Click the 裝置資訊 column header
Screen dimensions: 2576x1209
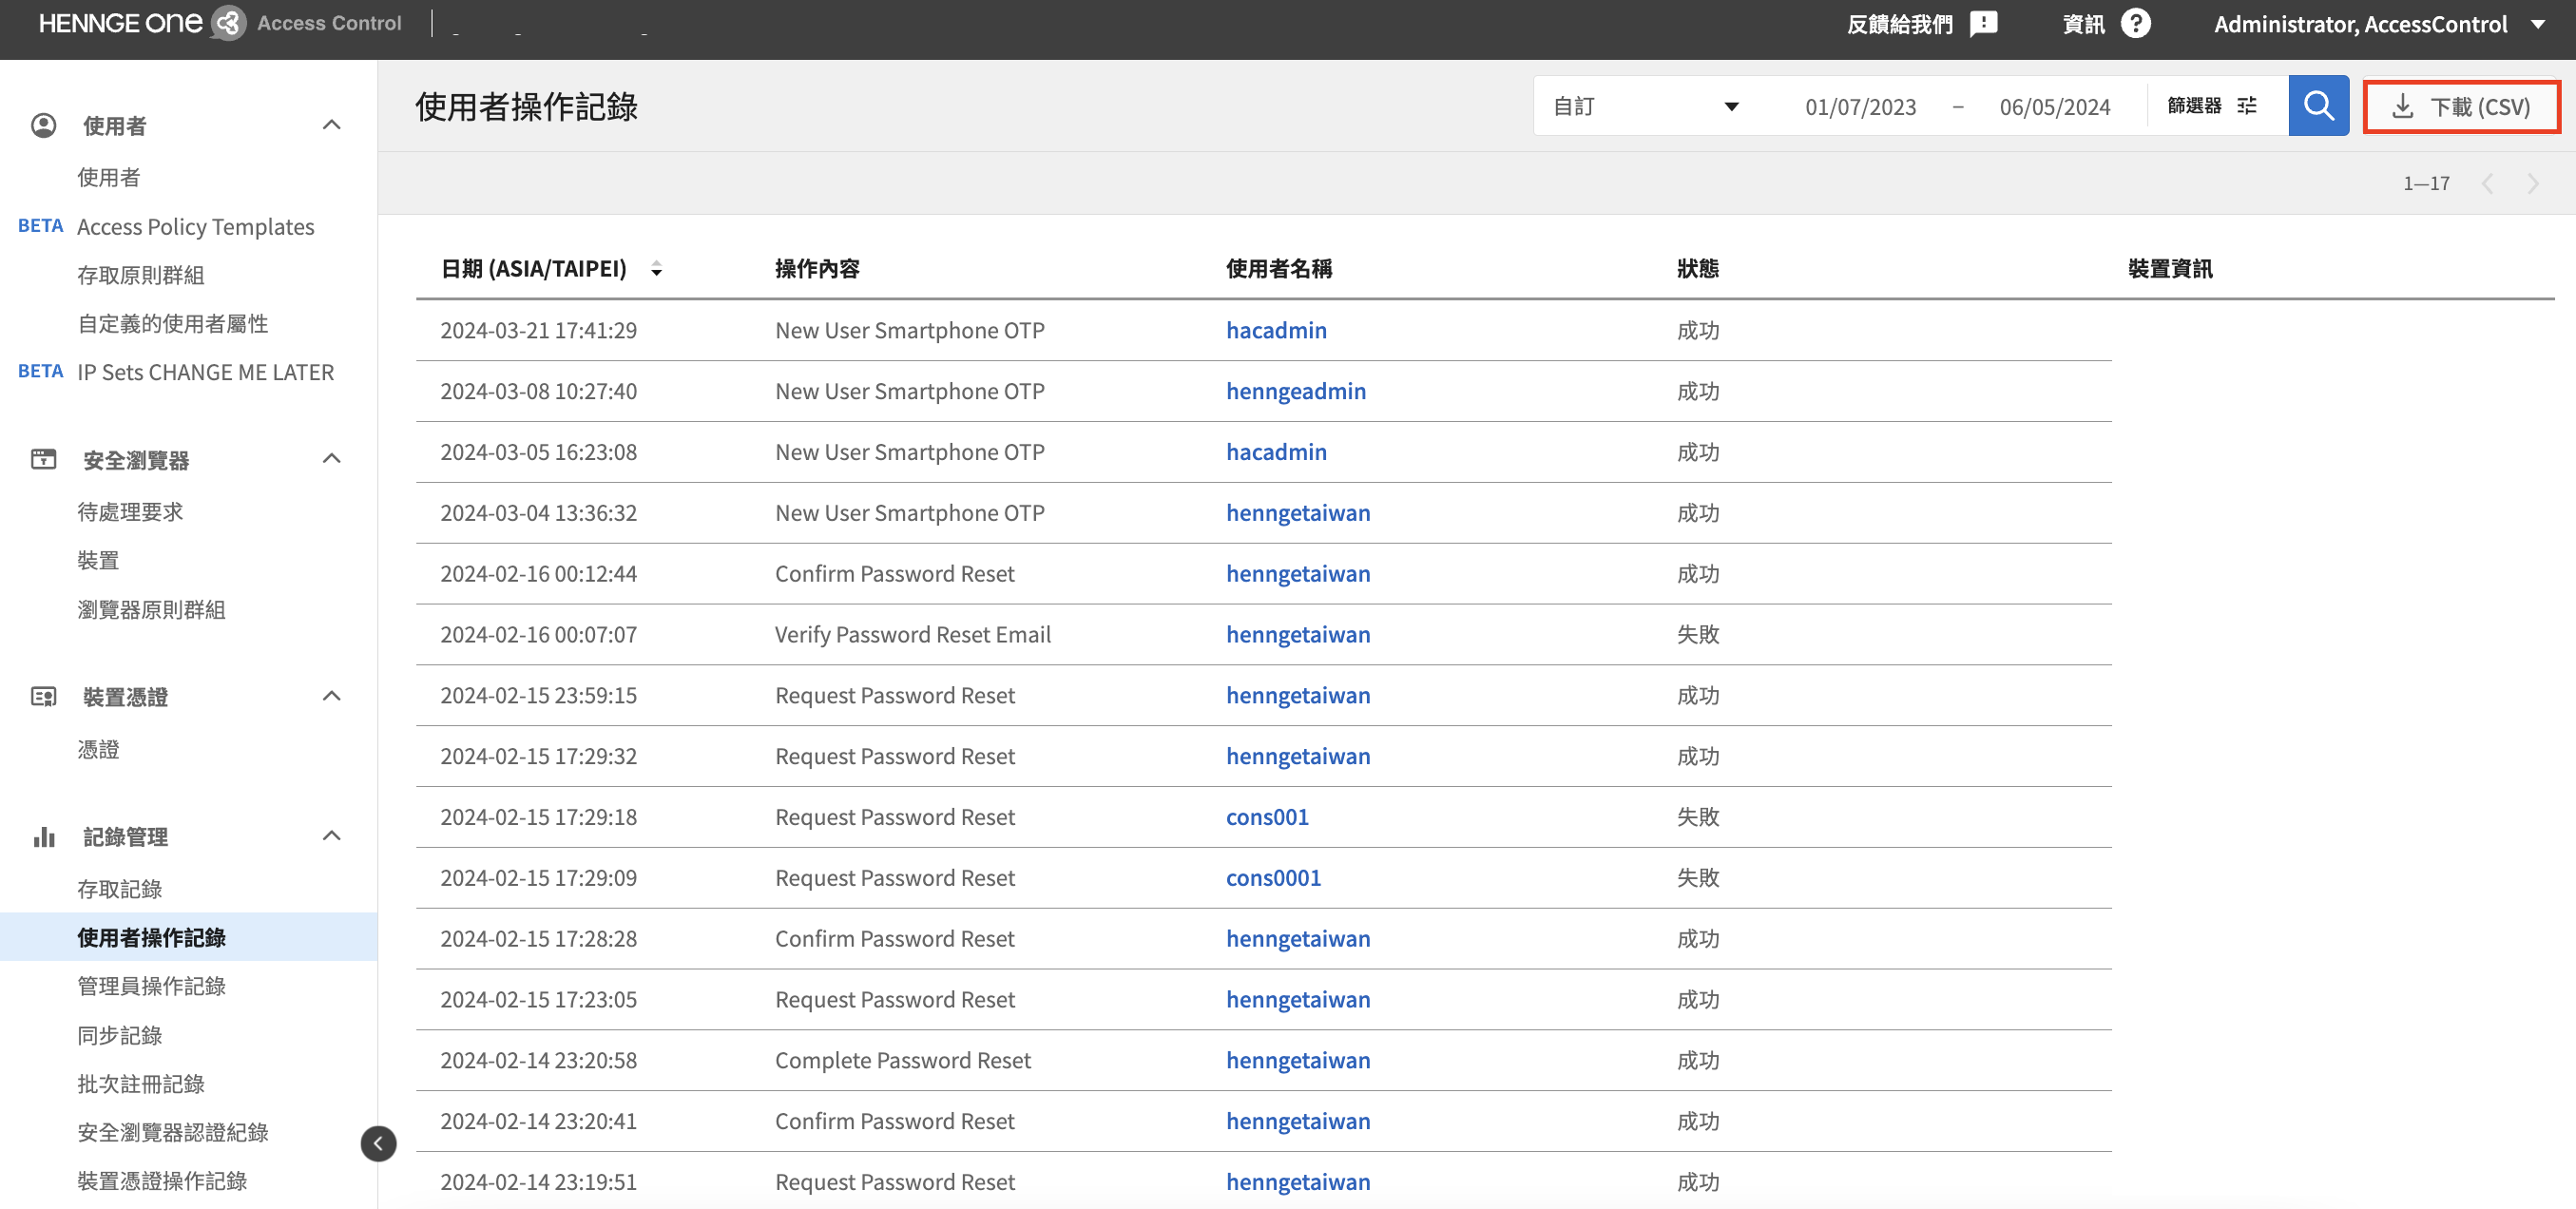click(2170, 269)
